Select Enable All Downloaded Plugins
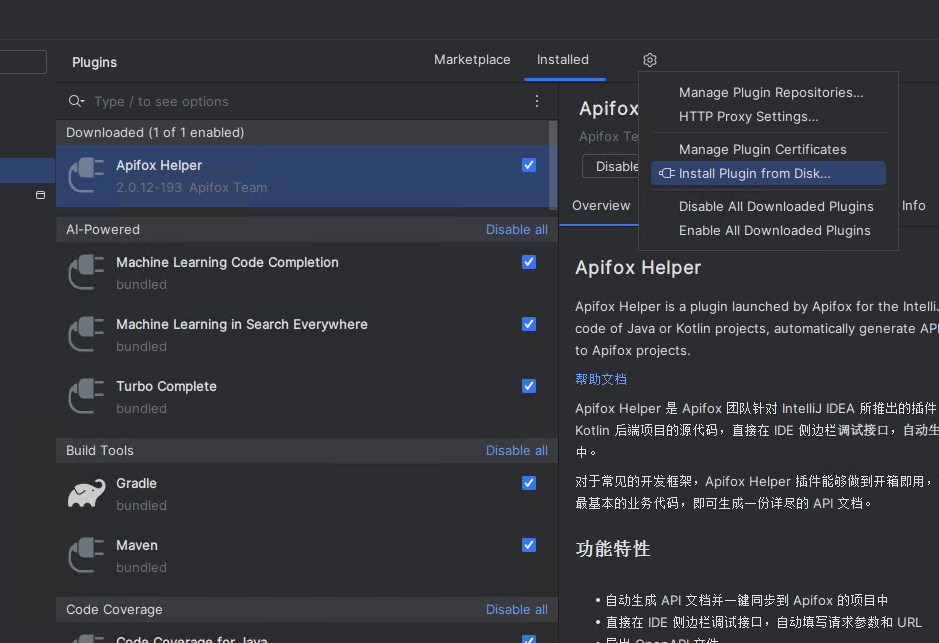This screenshot has height=643, width=939. click(768, 230)
